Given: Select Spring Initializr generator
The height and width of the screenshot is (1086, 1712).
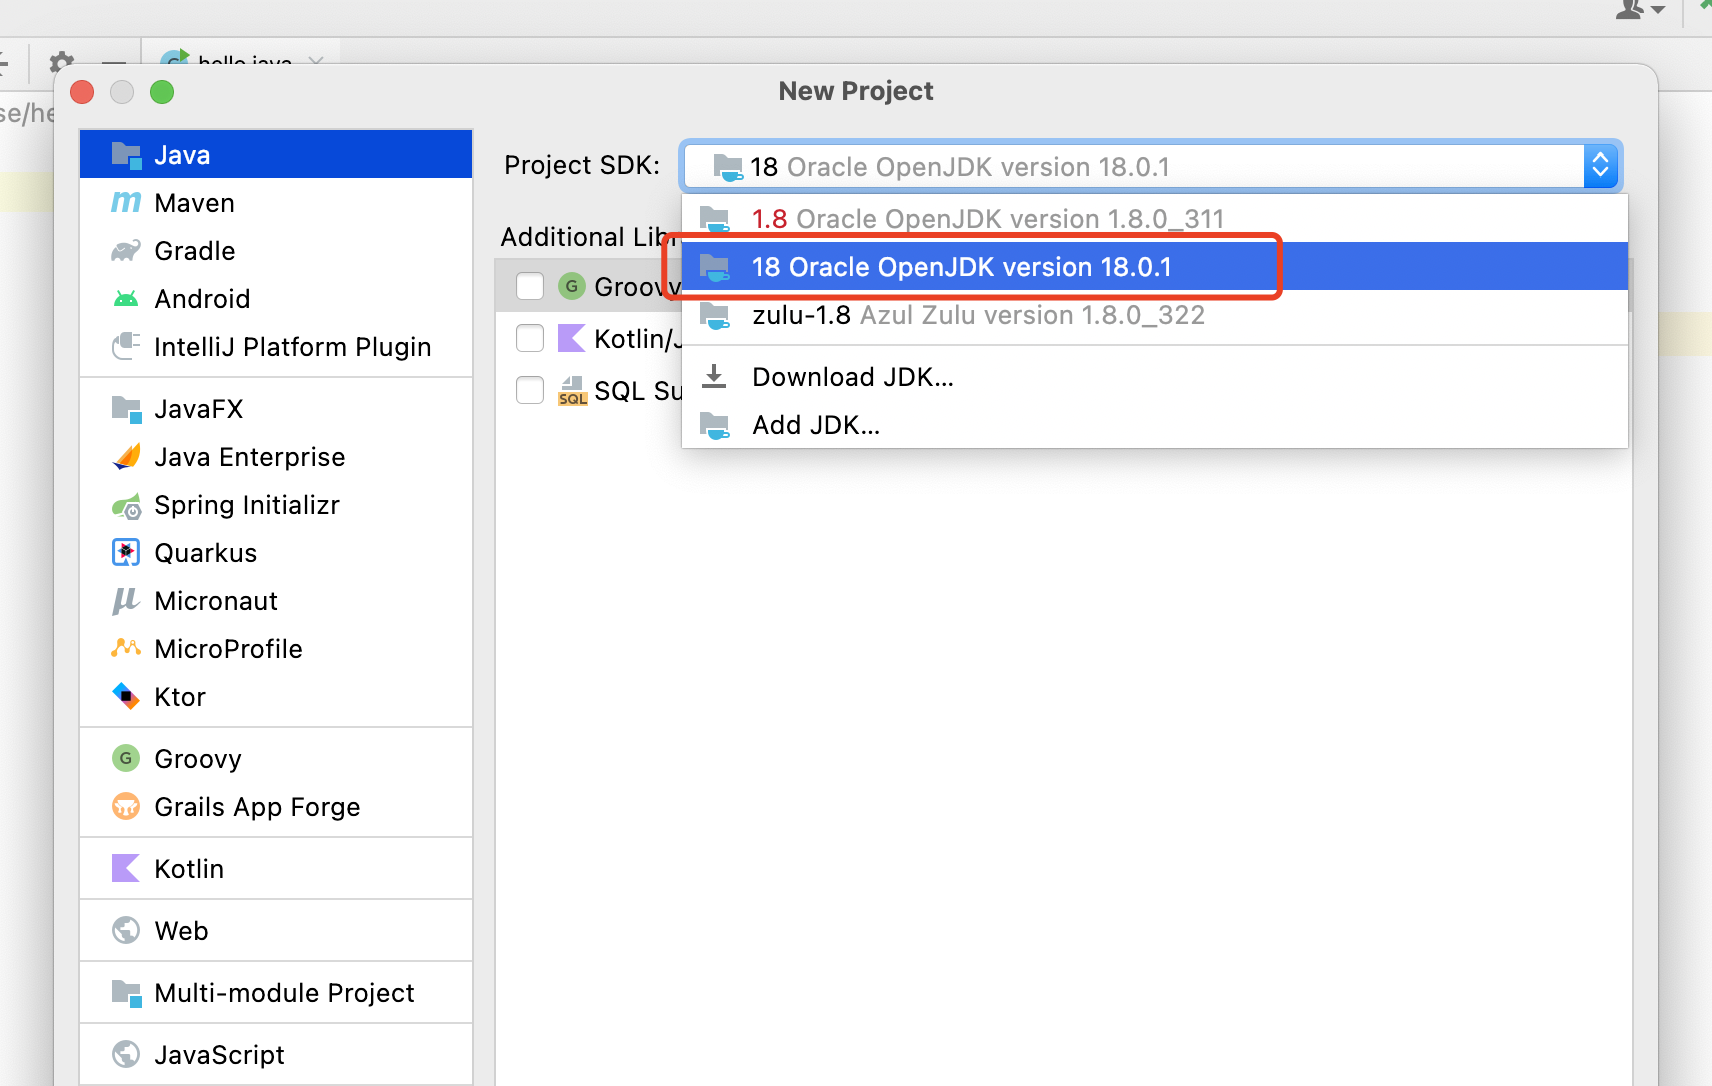Looking at the screenshot, I should [276, 505].
